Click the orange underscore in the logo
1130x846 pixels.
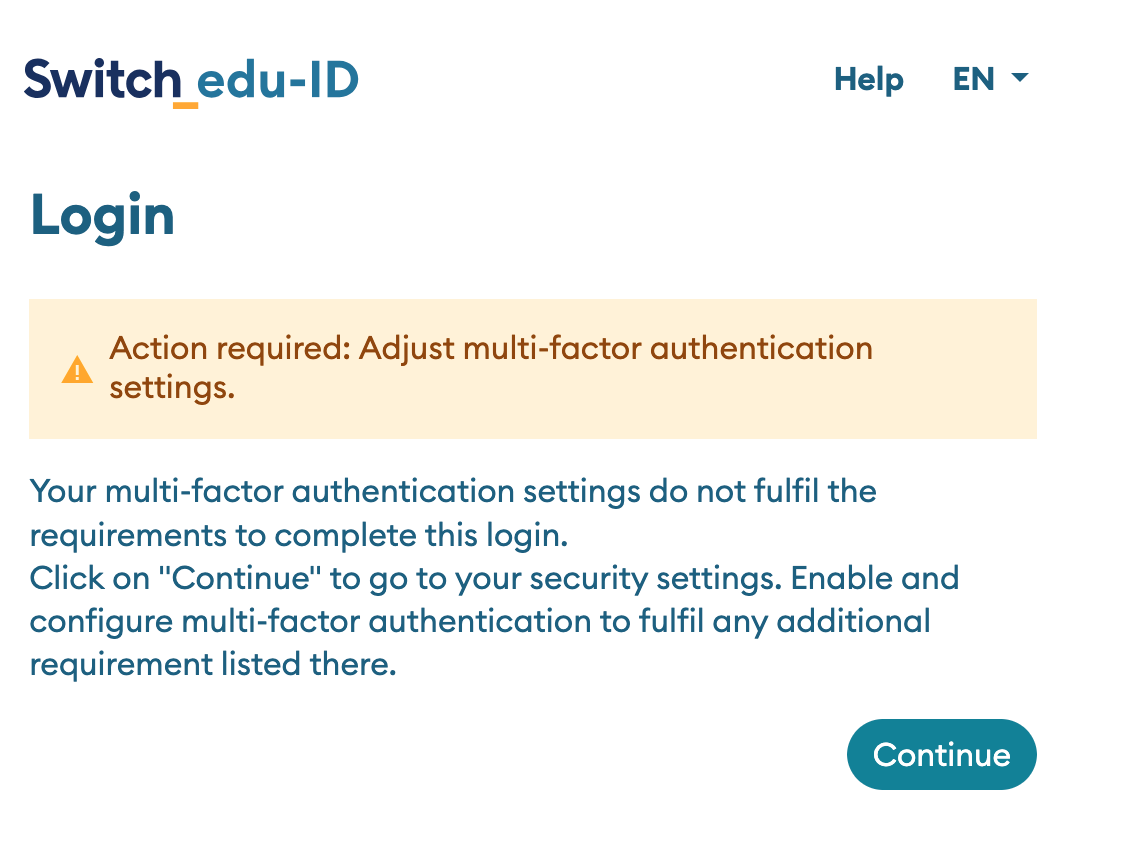click(x=185, y=106)
